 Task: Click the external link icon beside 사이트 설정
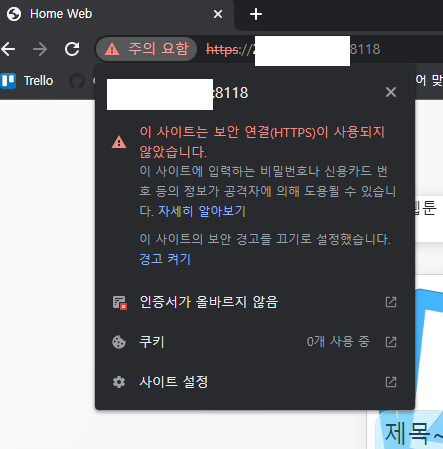(391, 382)
